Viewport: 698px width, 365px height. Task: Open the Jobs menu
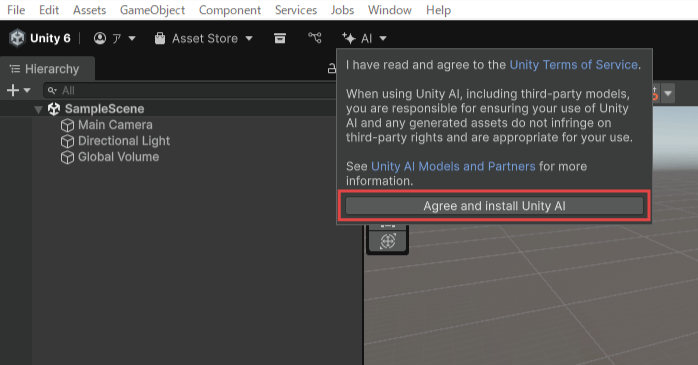point(342,10)
